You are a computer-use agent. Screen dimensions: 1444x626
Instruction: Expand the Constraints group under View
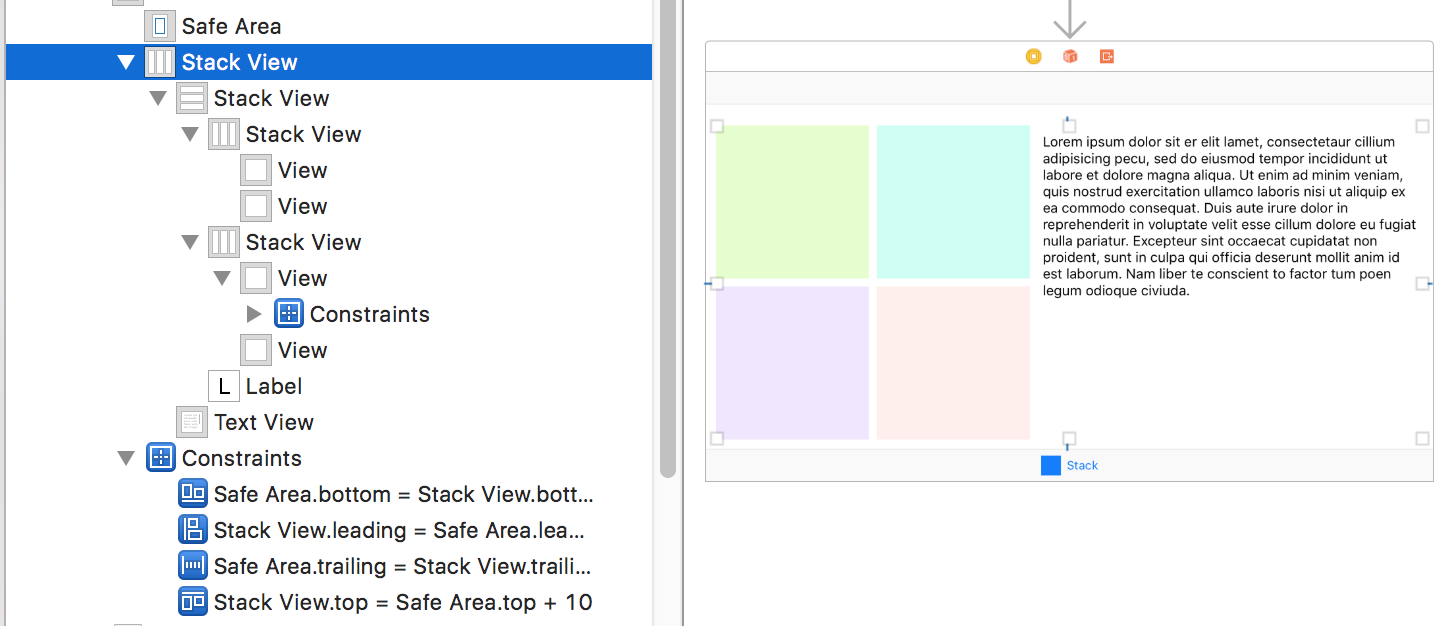tap(254, 314)
